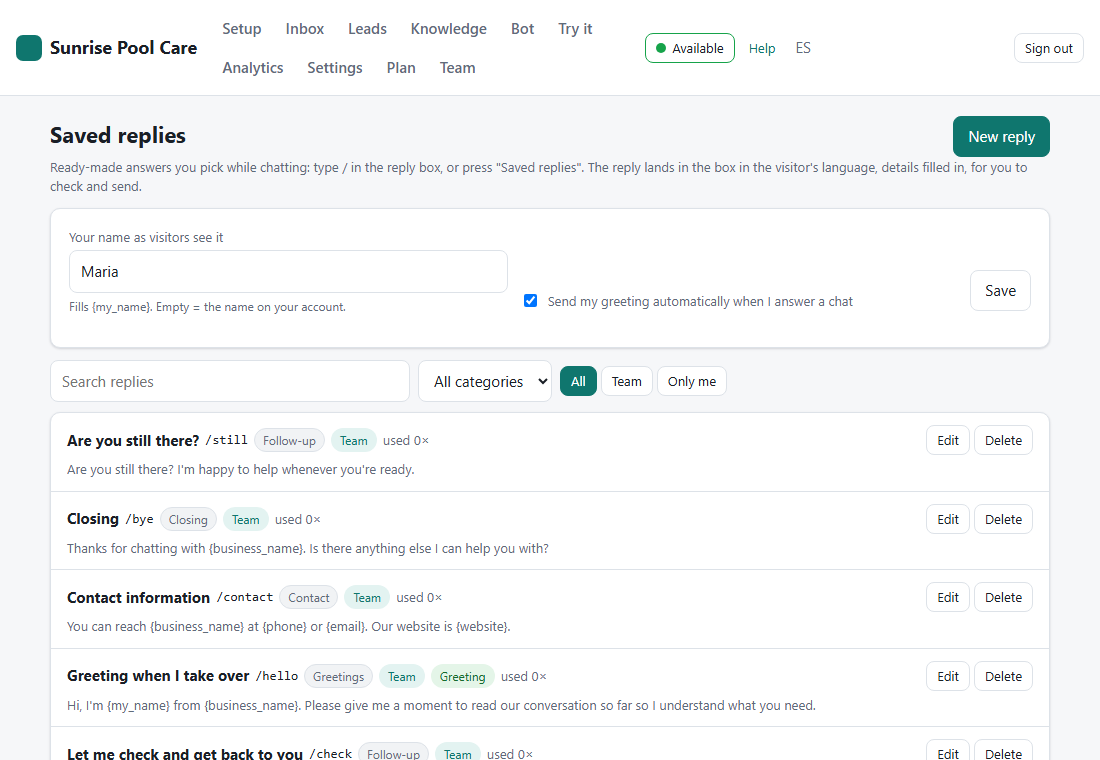Viewport: 1100px width, 760px height.
Task: Click the Search replies field
Action: (230, 382)
